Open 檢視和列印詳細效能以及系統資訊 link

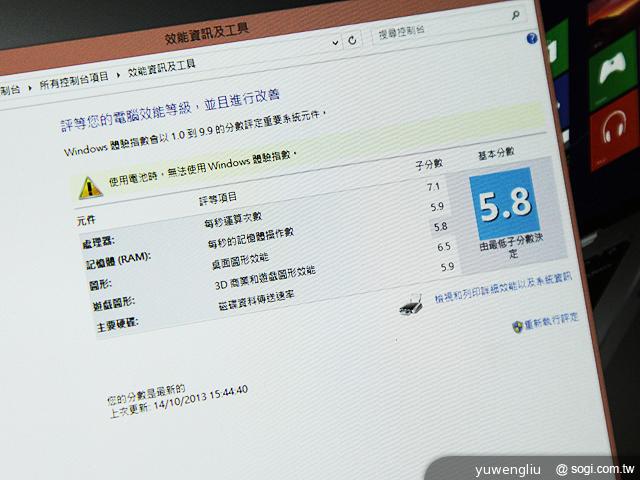pyautogui.click(x=502, y=287)
